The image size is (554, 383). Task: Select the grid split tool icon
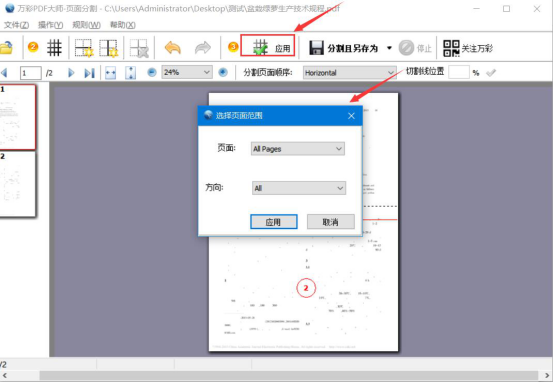pos(54,47)
